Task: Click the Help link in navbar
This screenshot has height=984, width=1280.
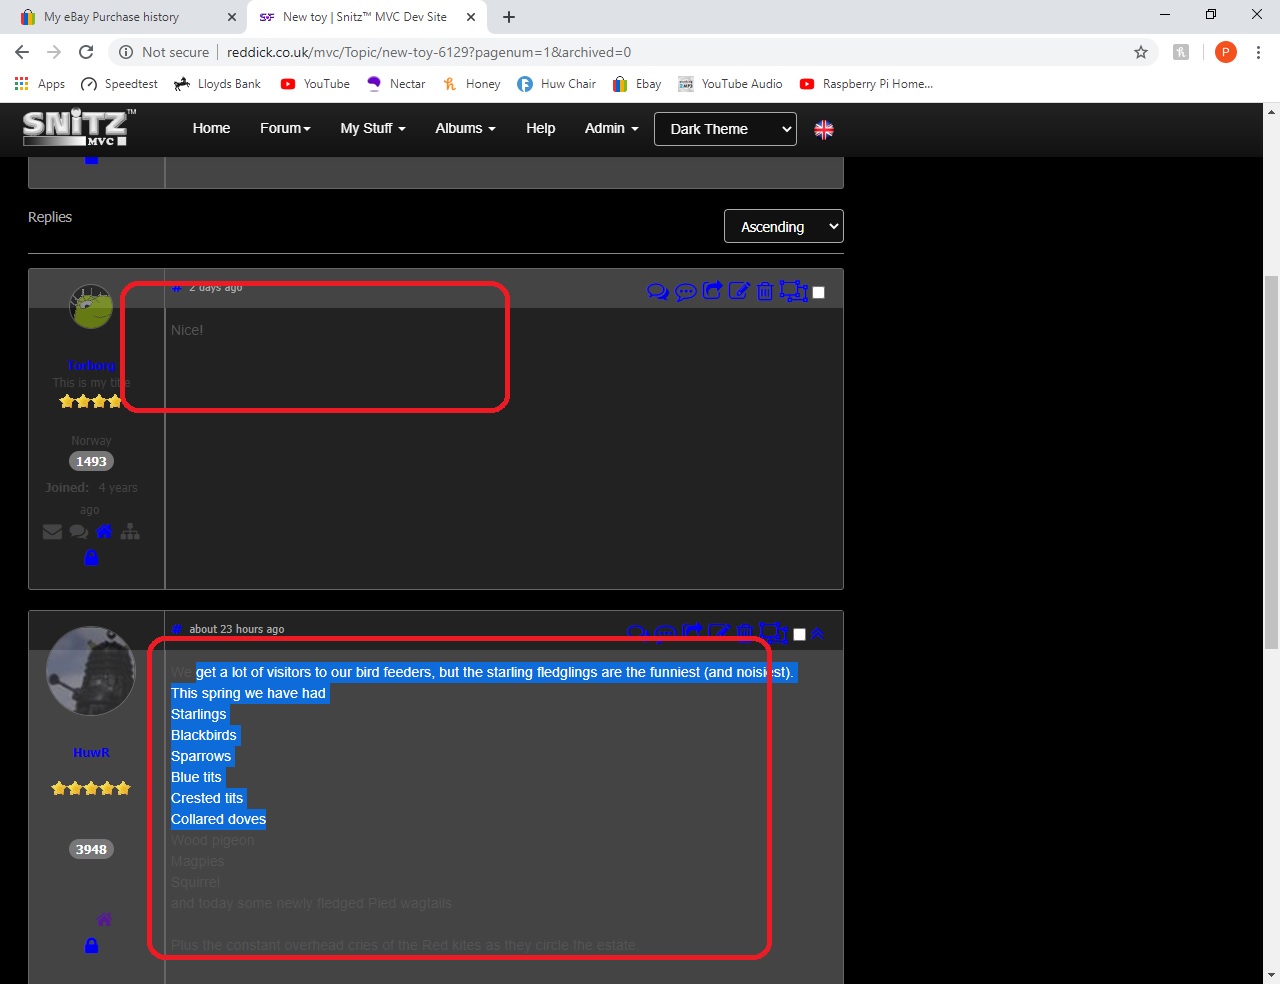Action: click(x=540, y=128)
